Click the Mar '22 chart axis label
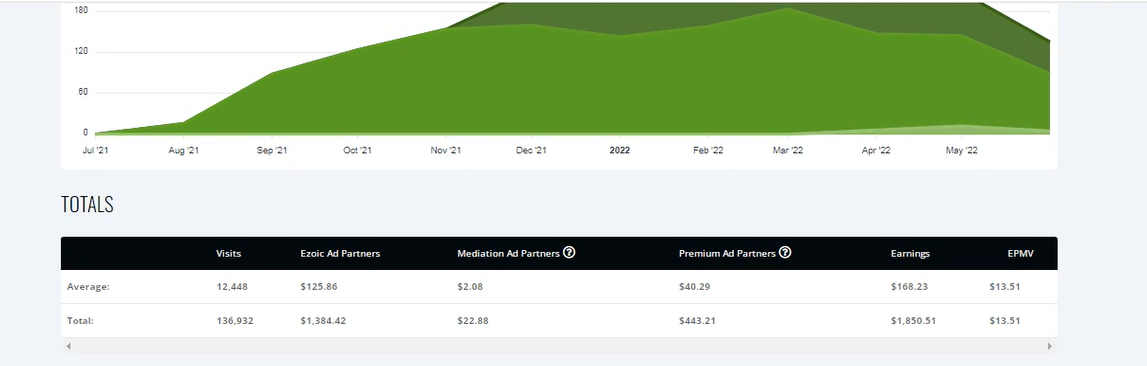1147x366 pixels. coord(787,150)
